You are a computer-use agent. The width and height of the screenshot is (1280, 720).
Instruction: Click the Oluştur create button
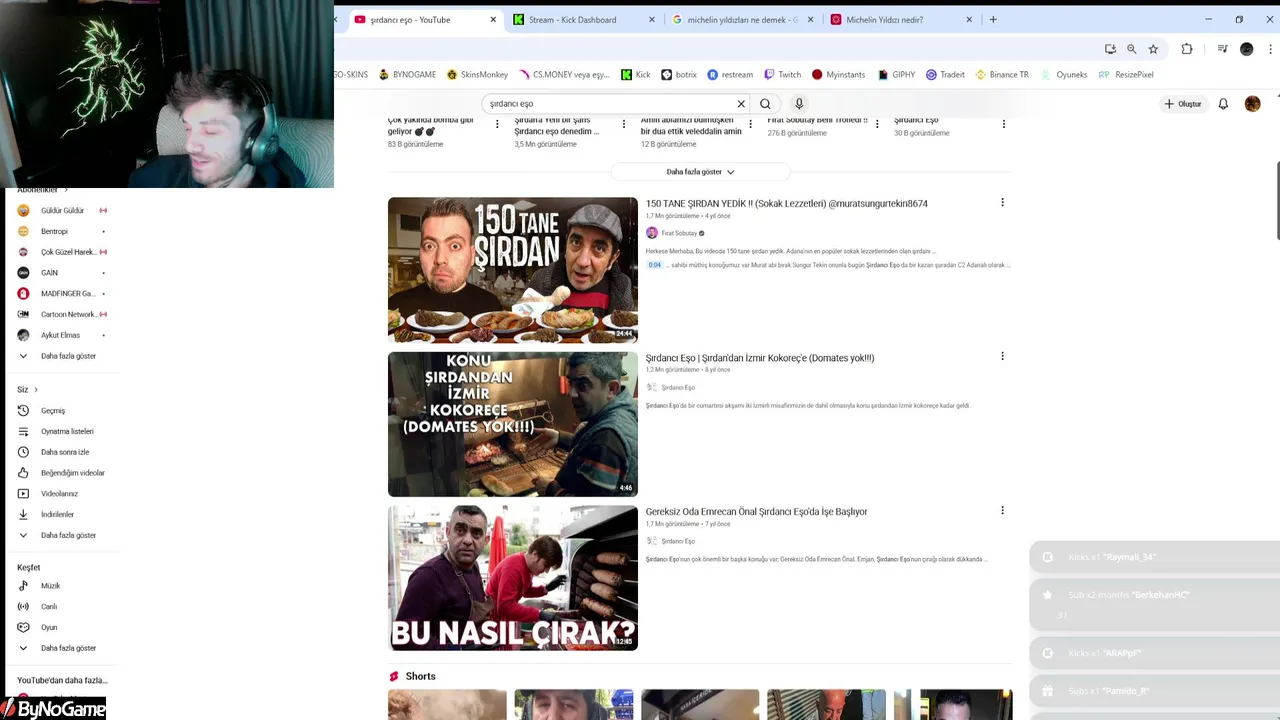coord(1182,104)
